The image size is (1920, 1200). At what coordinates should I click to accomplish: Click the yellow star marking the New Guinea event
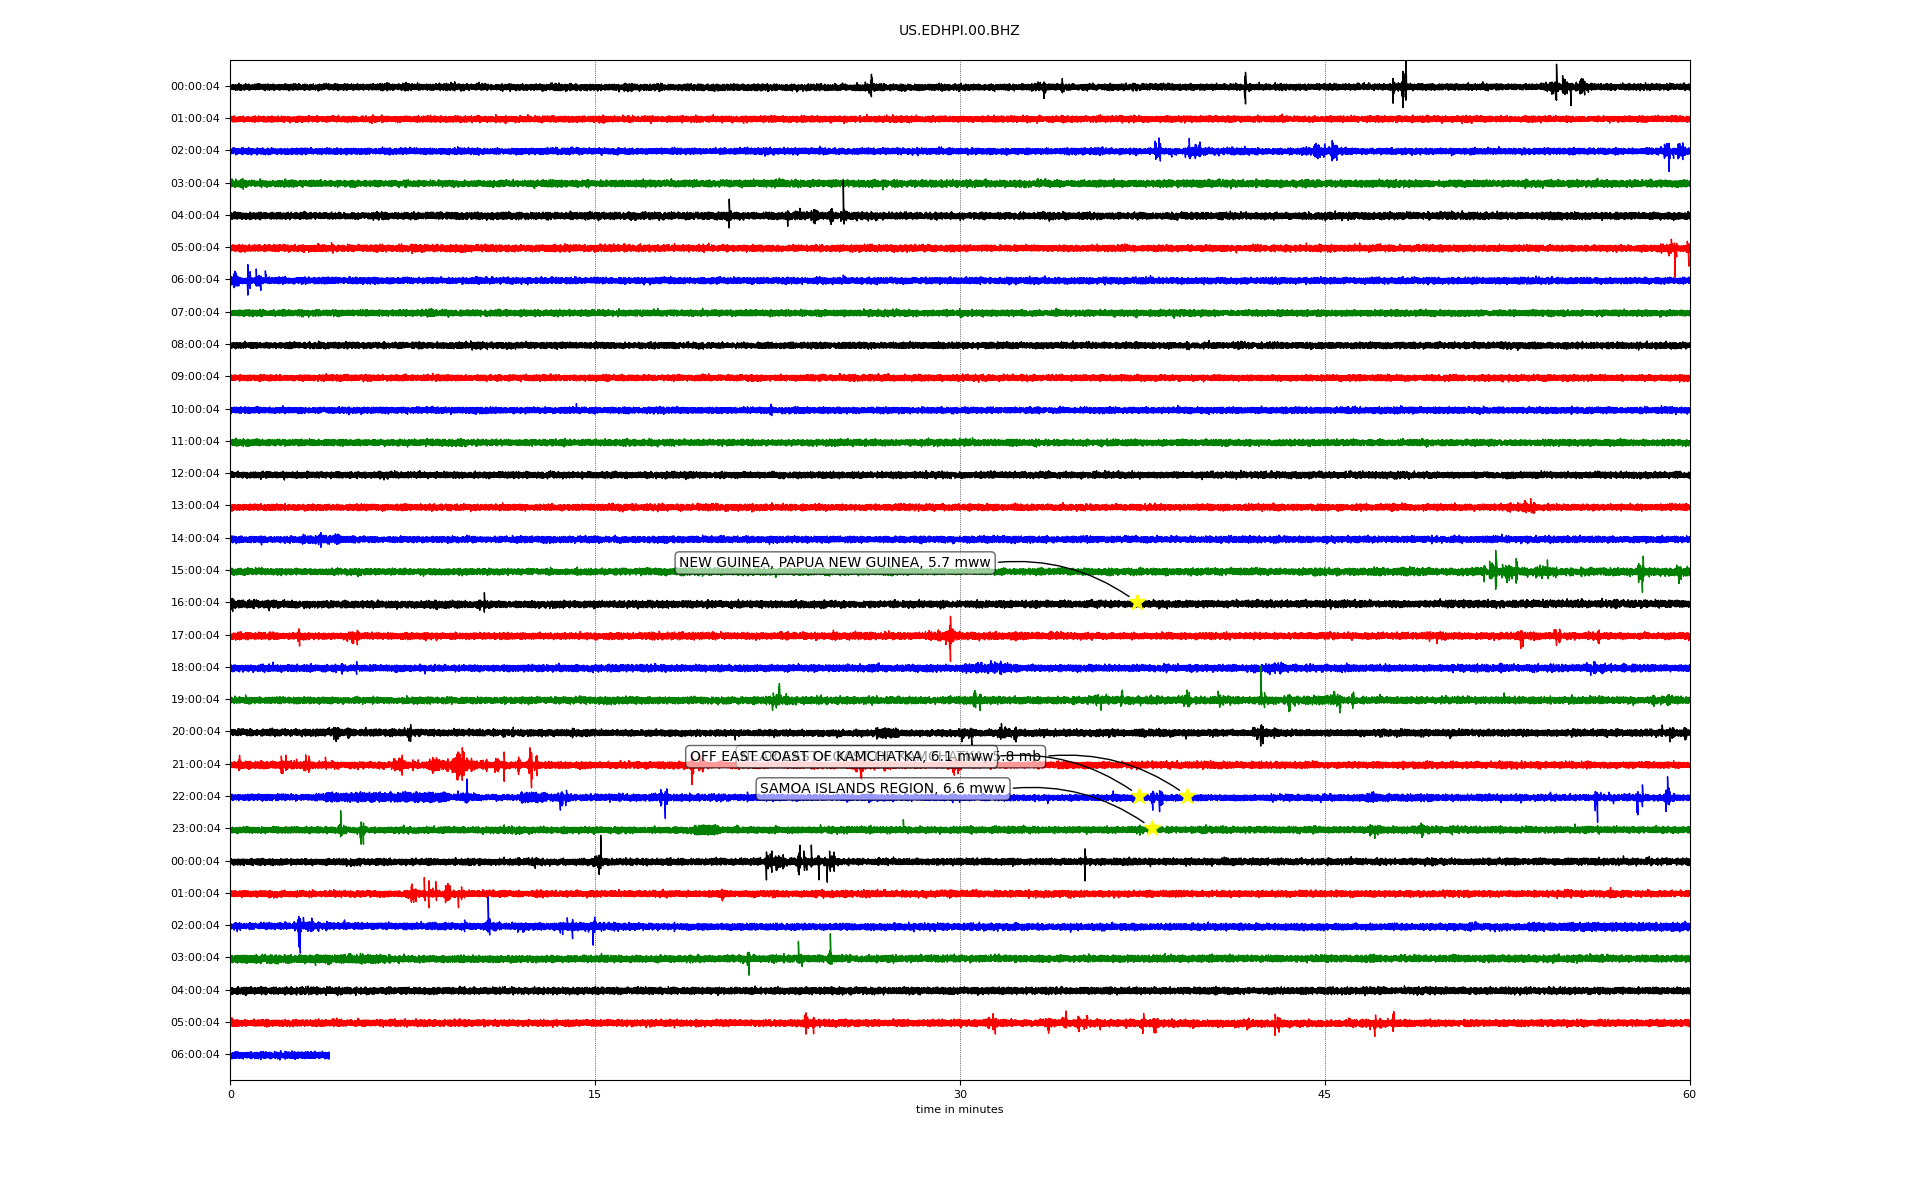[1137, 602]
